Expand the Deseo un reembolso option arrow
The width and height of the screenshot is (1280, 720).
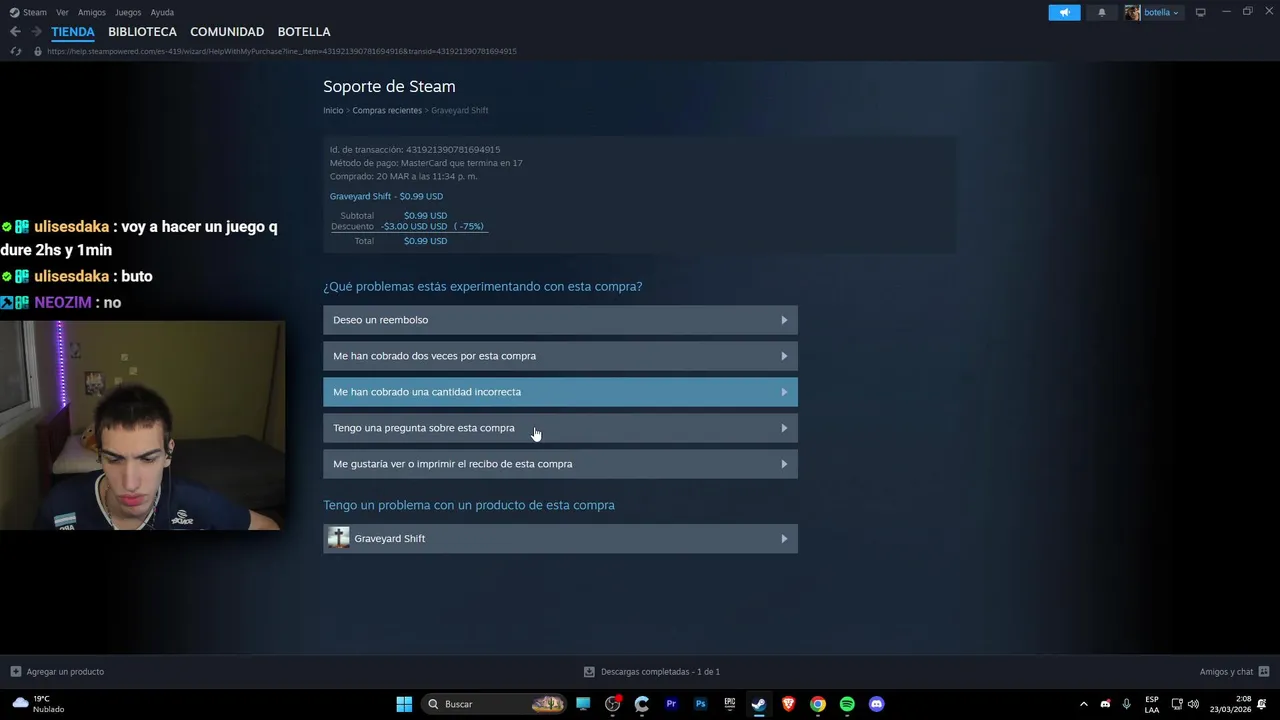click(x=784, y=320)
